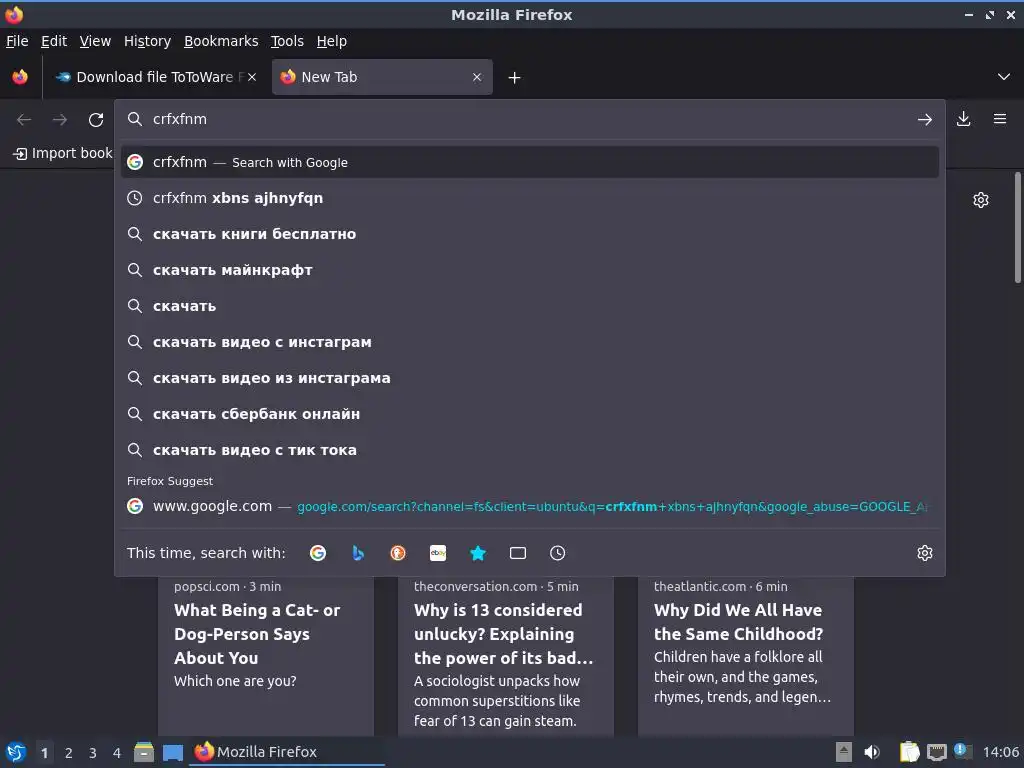
Task: Choose the plain 'скачать' suggestion
Action: point(530,306)
